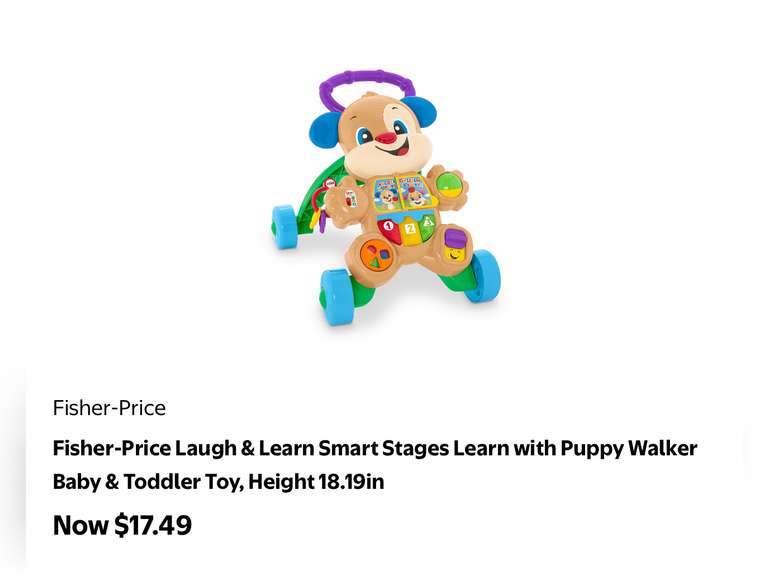Screen dimensions: 768x576
Task: Click the orange shape sorter on puppy's foot
Action: (x=378, y=256)
